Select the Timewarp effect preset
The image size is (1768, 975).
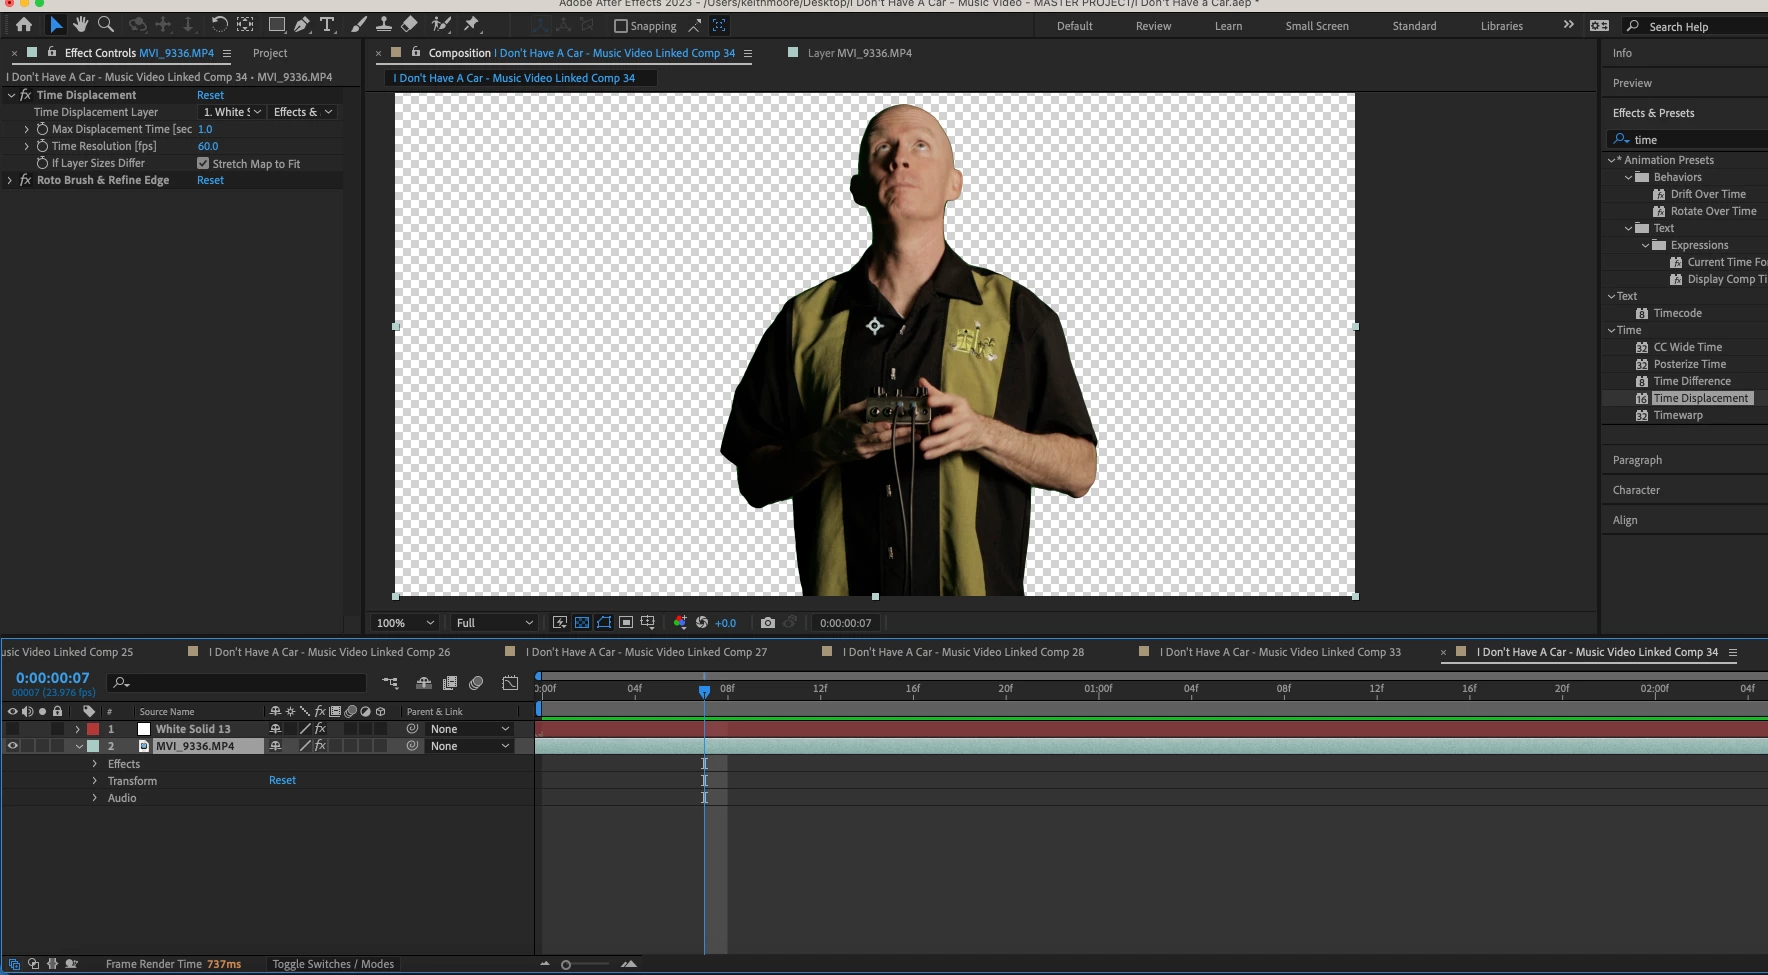coord(1678,415)
